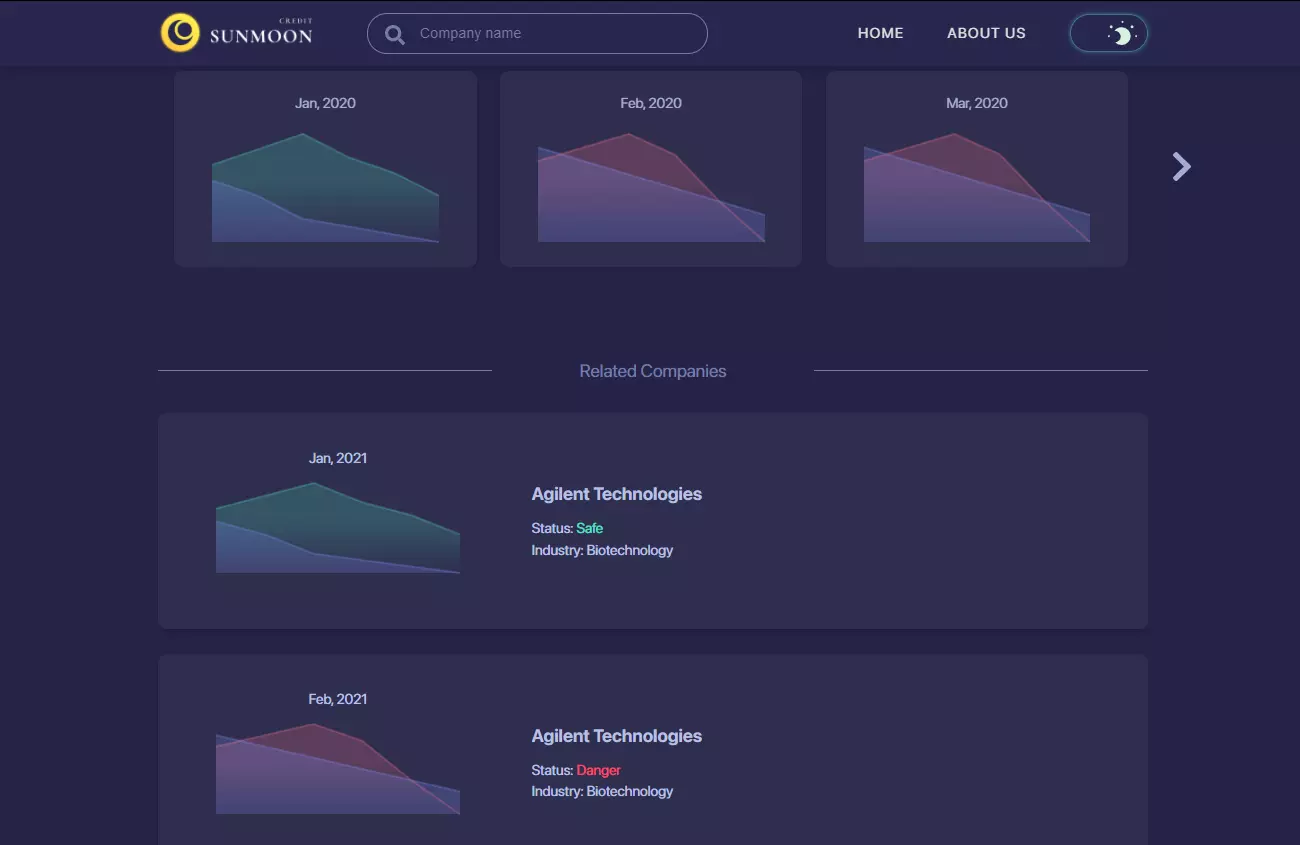The image size is (1300, 845).
Task: Select the Jan, 2021 chart thumbnail
Action: [x=338, y=527]
